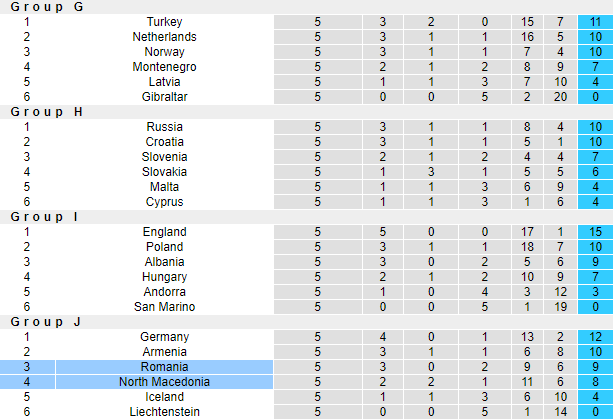Click Turkey's green 11 points cell

click(x=594, y=22)
